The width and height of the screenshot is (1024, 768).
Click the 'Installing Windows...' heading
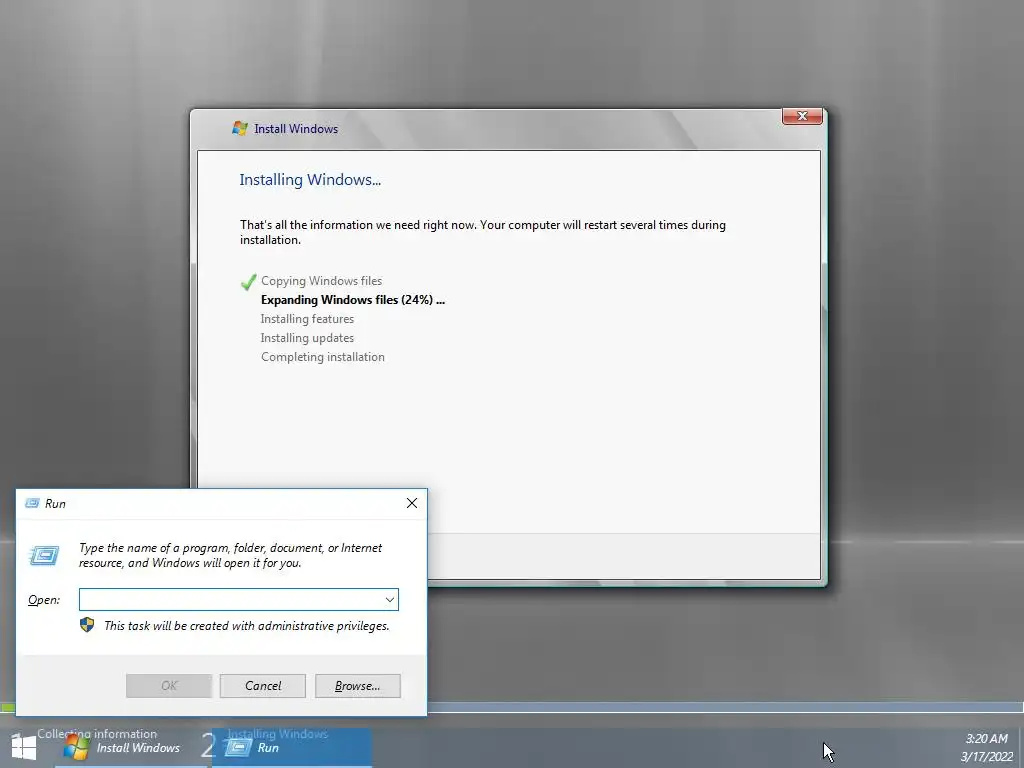point(310,180)
